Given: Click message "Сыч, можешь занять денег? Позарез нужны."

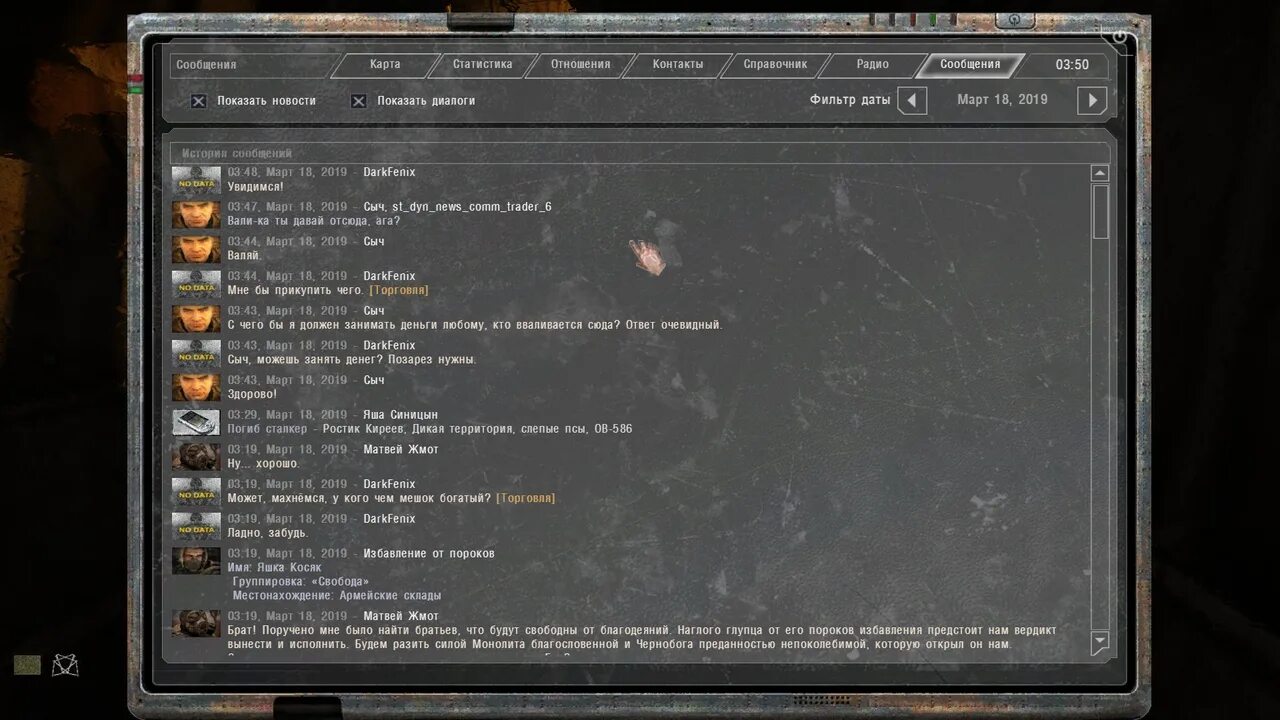Looking at the screenshot, I should [352, 360].
